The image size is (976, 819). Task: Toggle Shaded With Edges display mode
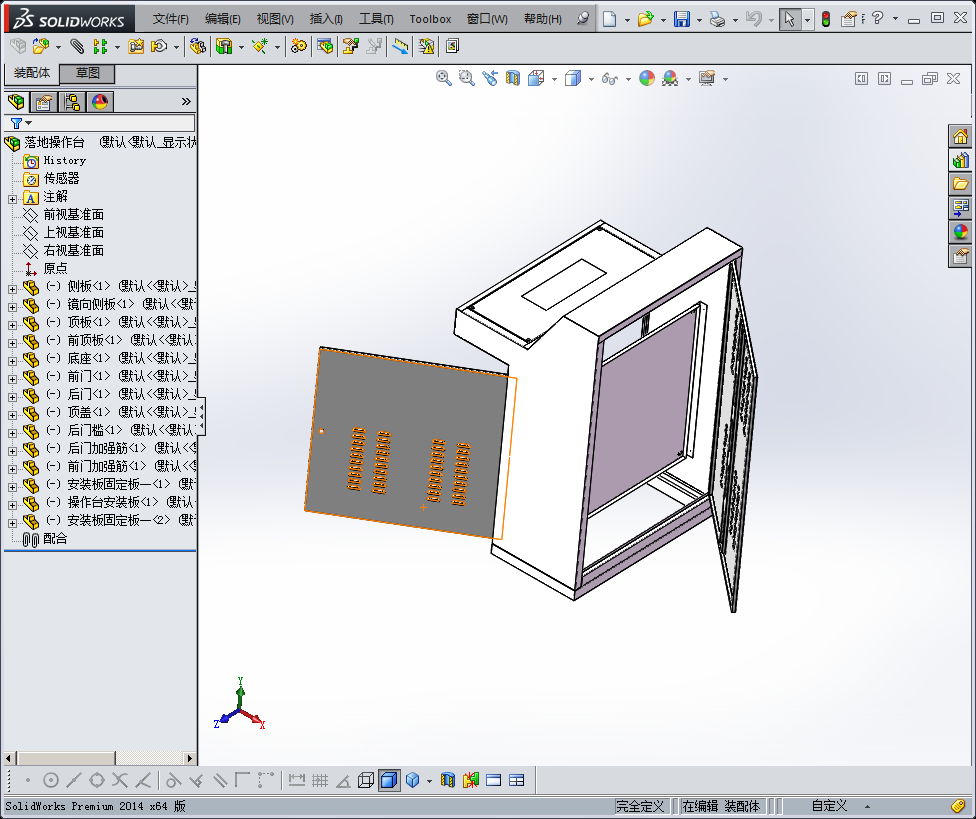coord(389,780)
